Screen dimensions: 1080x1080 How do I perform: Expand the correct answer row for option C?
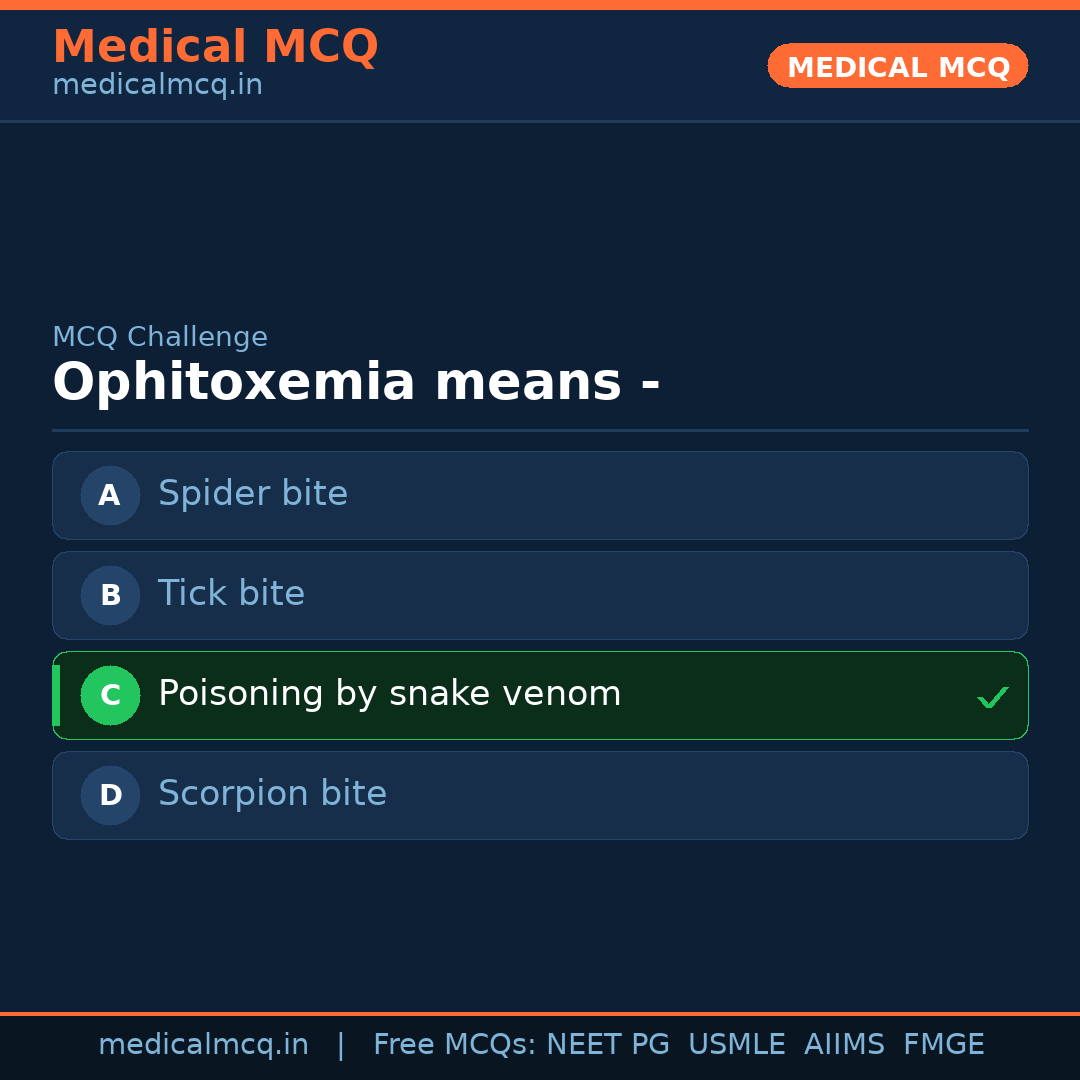pyautogui.click(x=540, y=695)
